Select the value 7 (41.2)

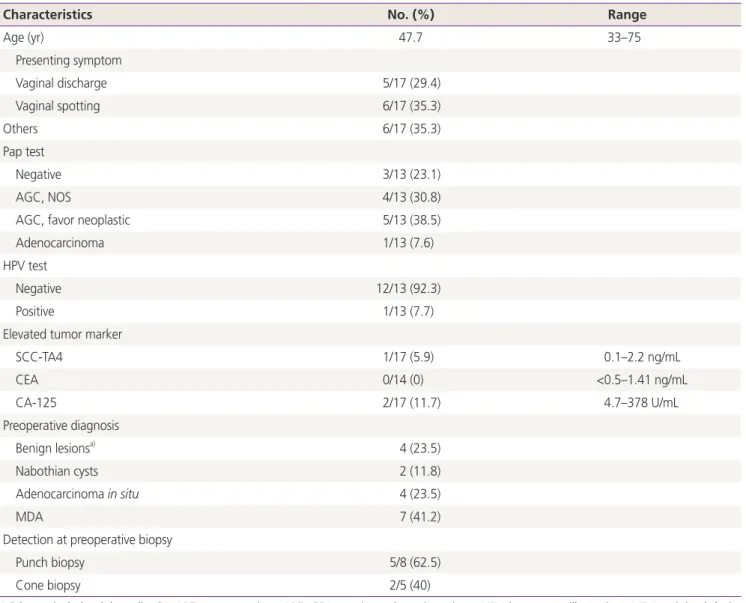click(x=420, y=517)
